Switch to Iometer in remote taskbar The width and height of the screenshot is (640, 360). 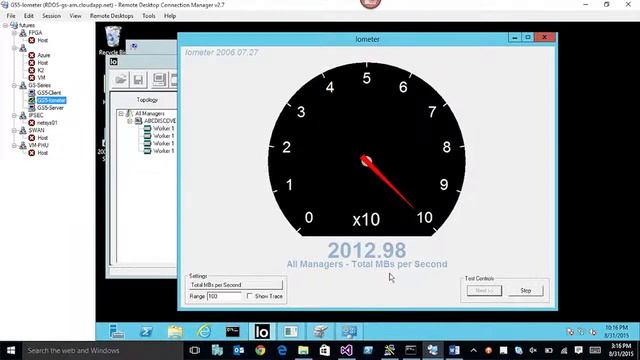click(262, 331)
